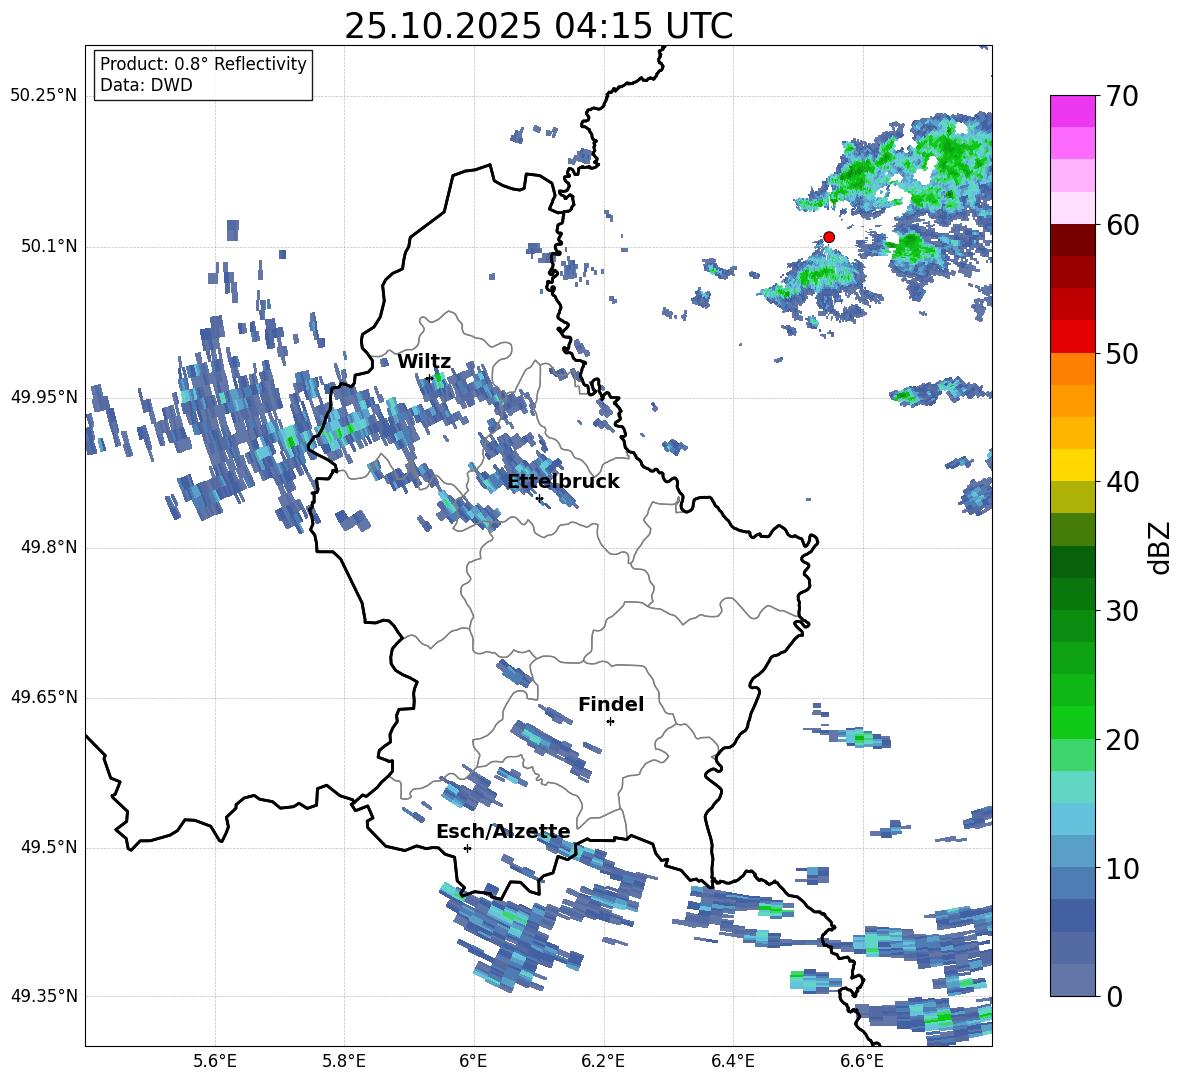Click the bright red swatch just above 50
This screenshot has width=1184, height=1081.
[1073, 336]
